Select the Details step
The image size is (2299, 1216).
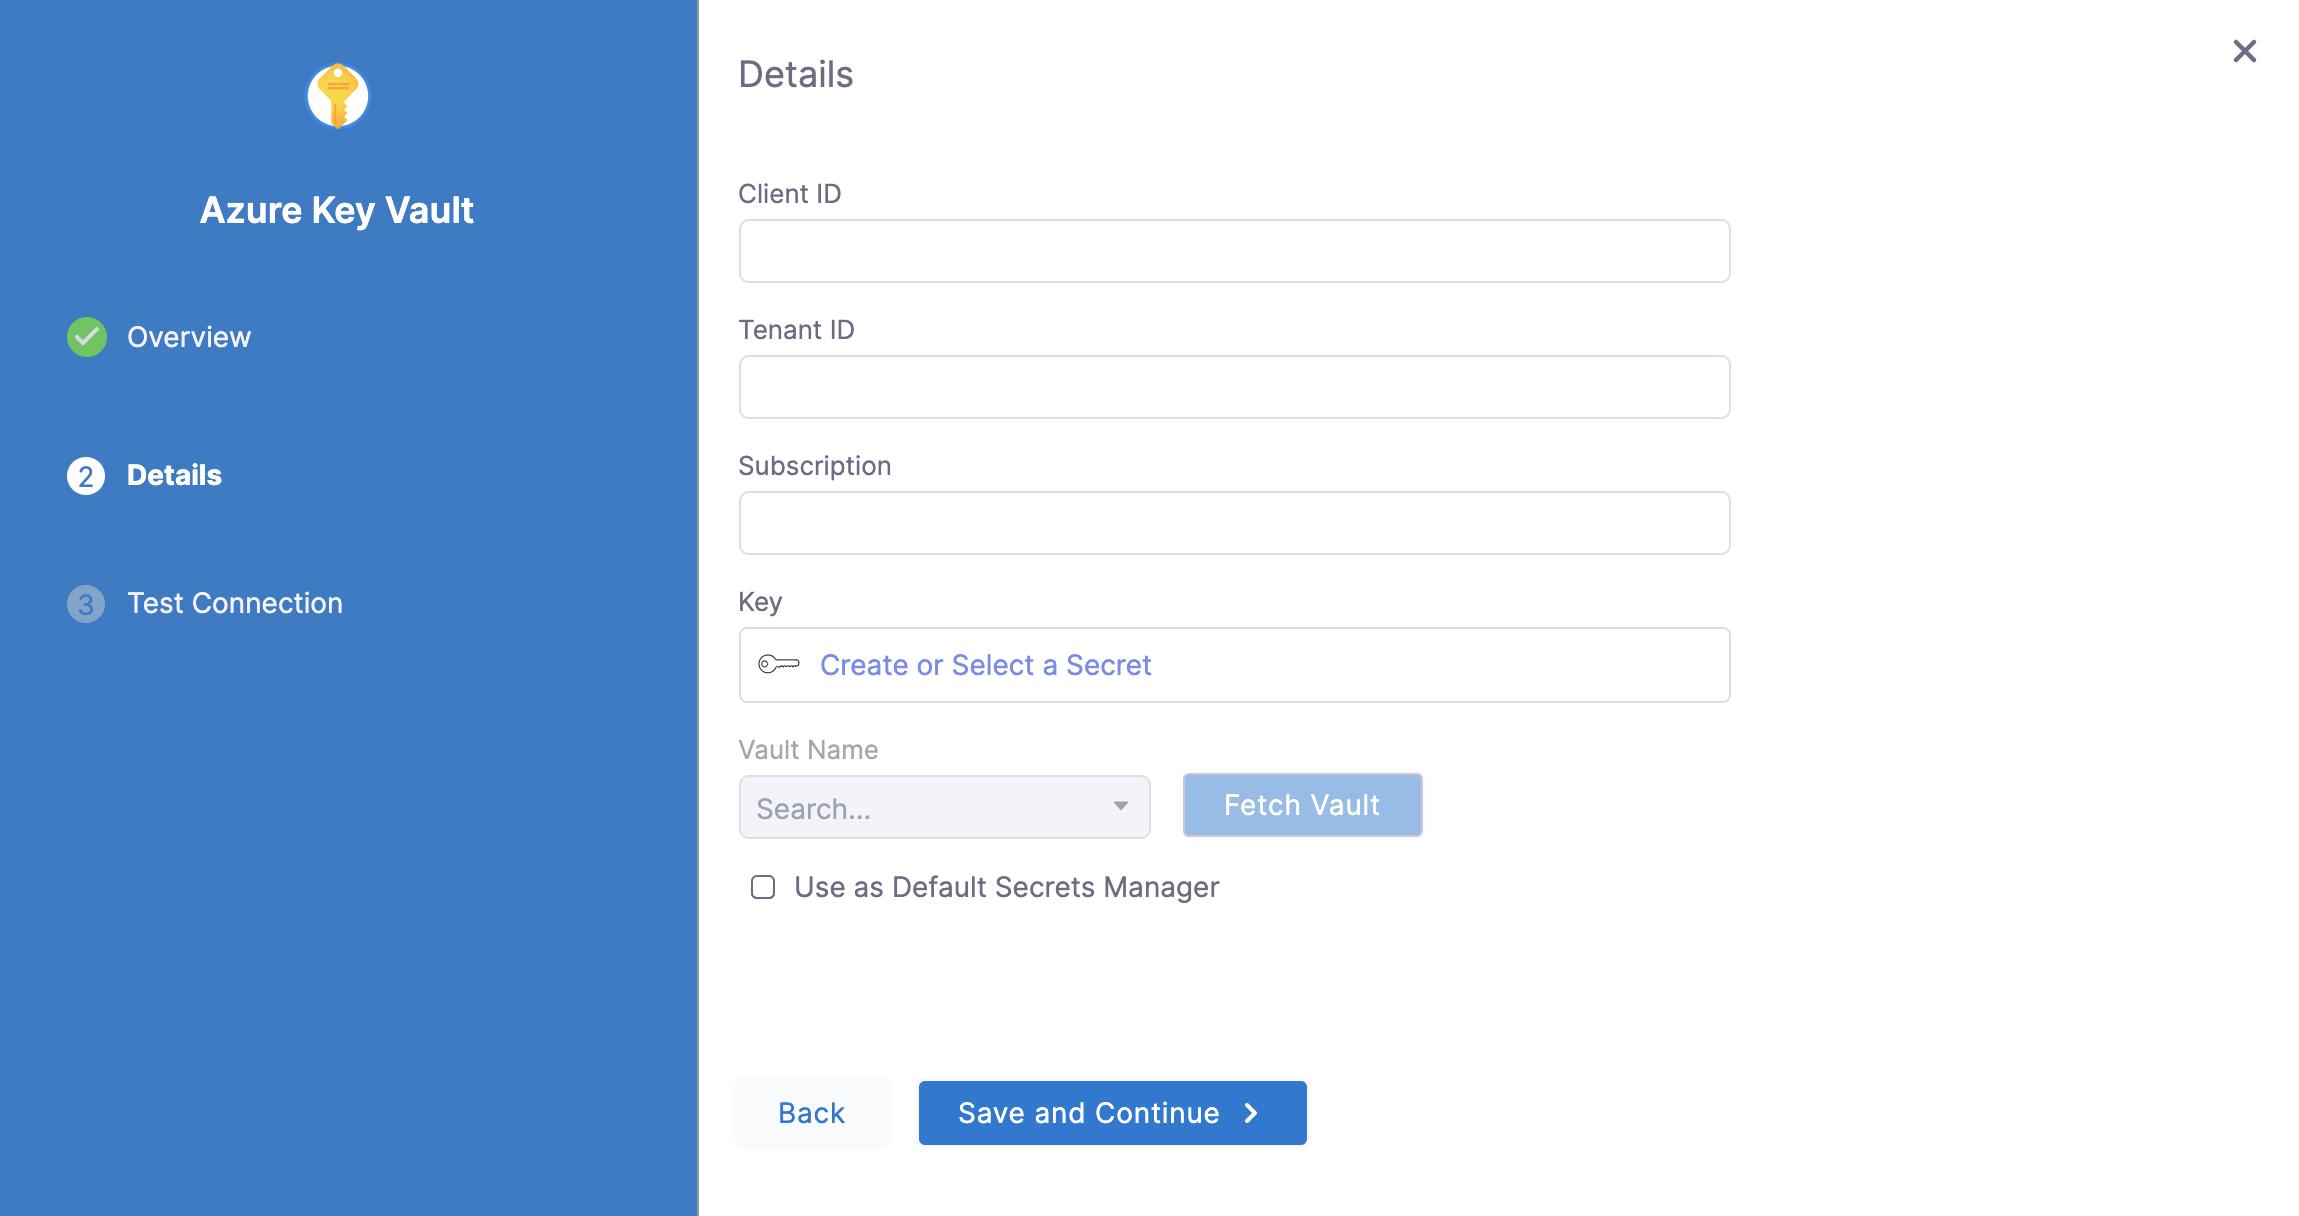pyautogui.click(x=174, y=475)
